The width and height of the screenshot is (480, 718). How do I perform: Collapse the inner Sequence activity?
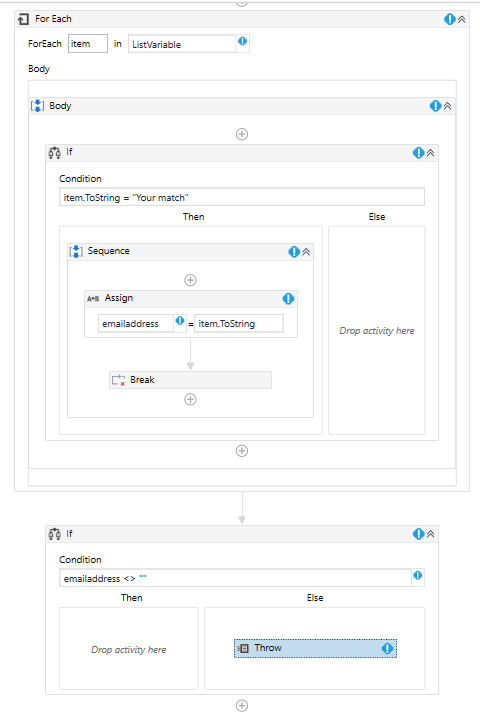(306, 251)
